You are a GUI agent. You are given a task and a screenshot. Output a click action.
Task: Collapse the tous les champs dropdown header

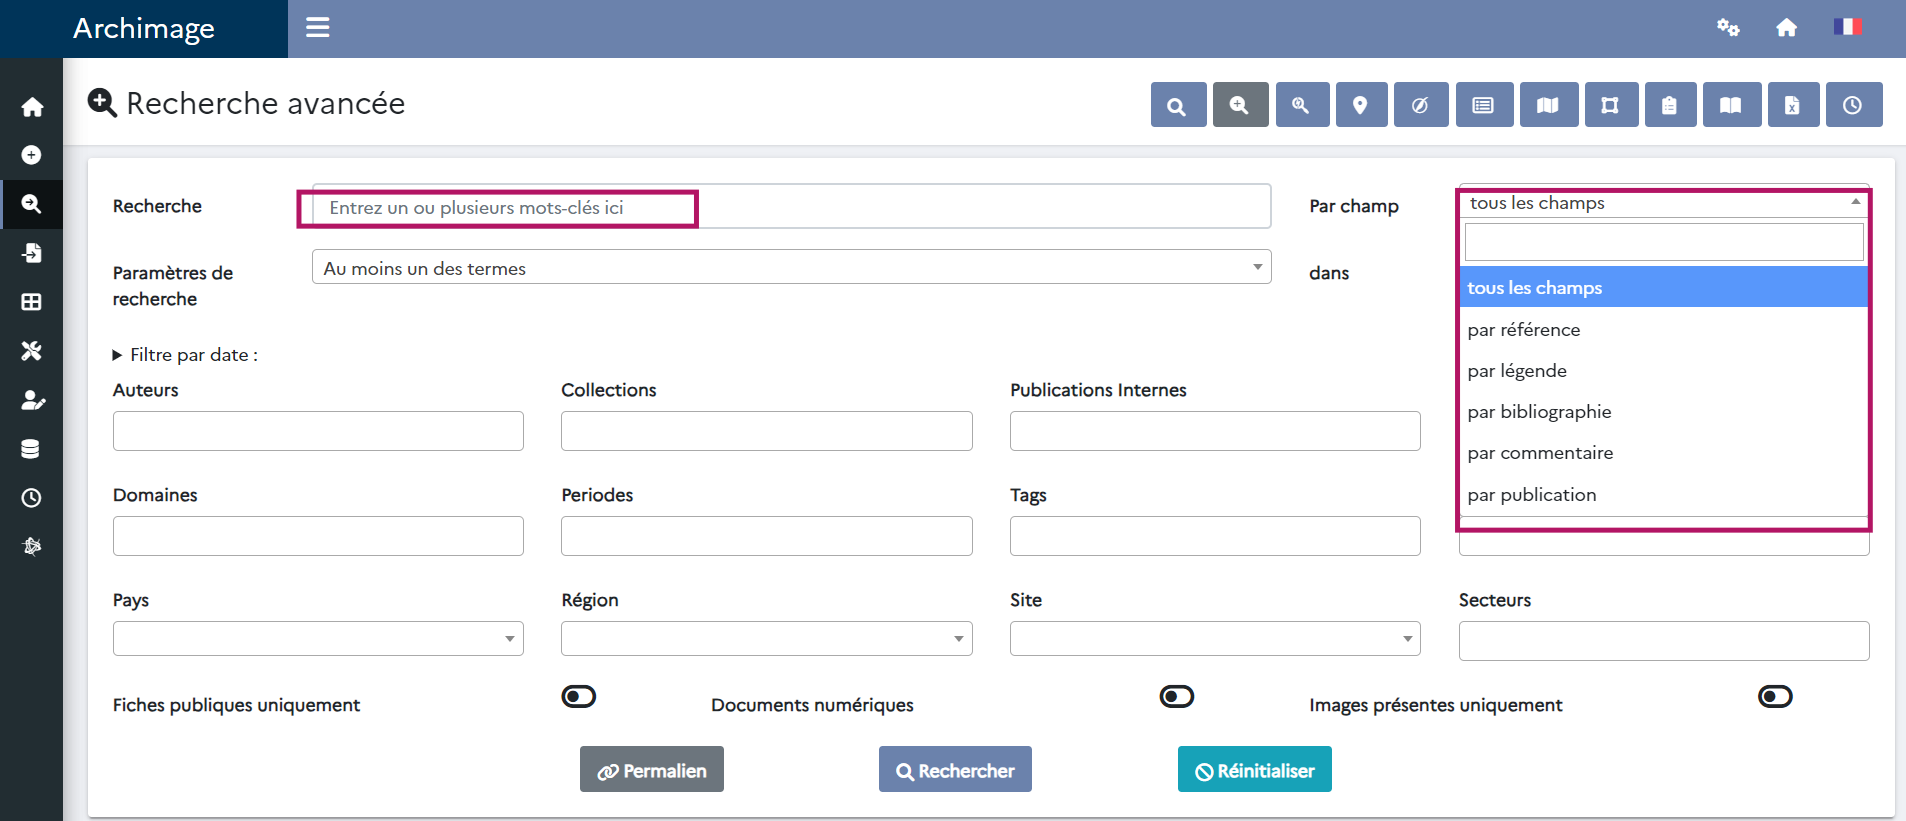(x=1664, y=203)
